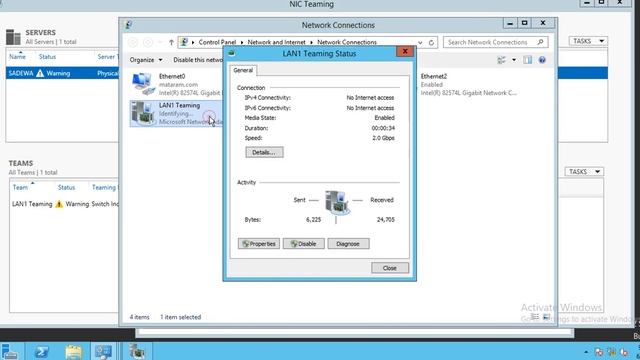Viewport: 640px width, 360px height.
Task: Open Help question mark icon
Action: (x=542, y=60)
